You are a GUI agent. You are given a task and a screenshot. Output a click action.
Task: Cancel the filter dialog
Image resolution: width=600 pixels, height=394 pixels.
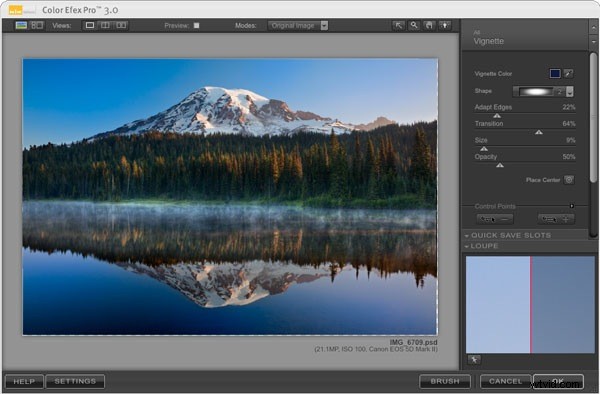coord(505,381)
